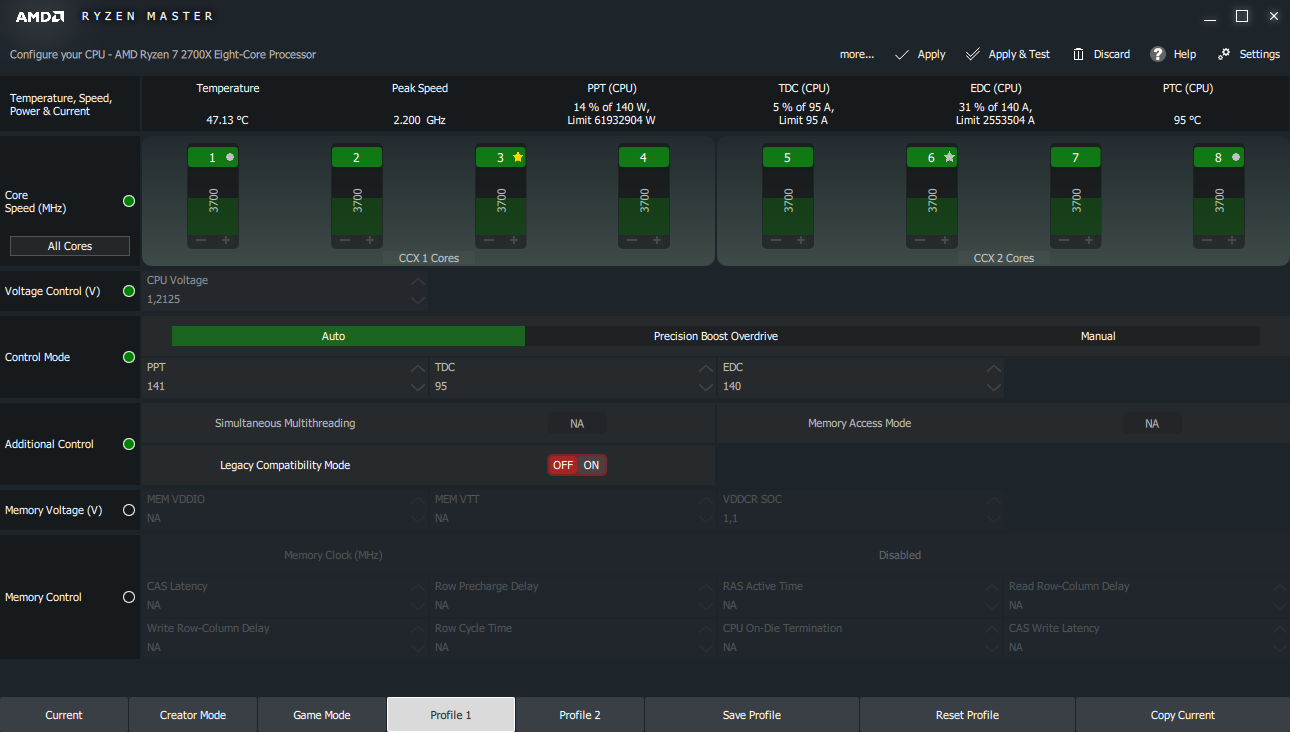Click the core 8 speed bar showing 3700
This screenshot has width=1290, height=732.
[x=1219, y=200]
